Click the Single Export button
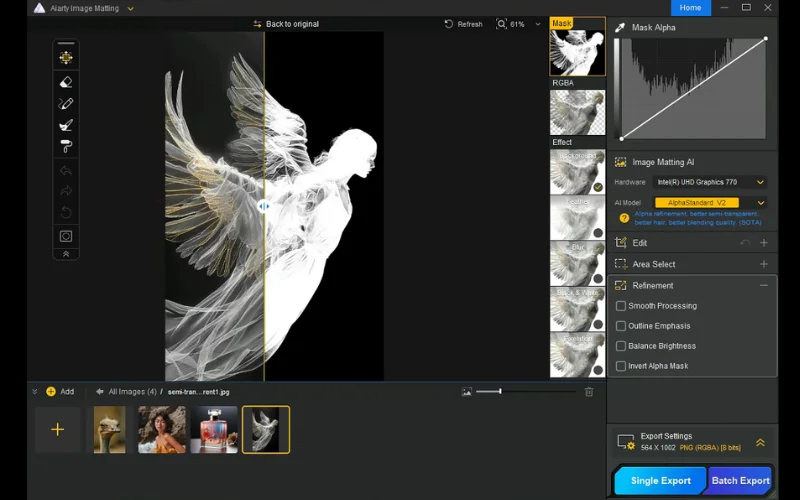Viewport: 800px width, 500px height. [660, 481]
